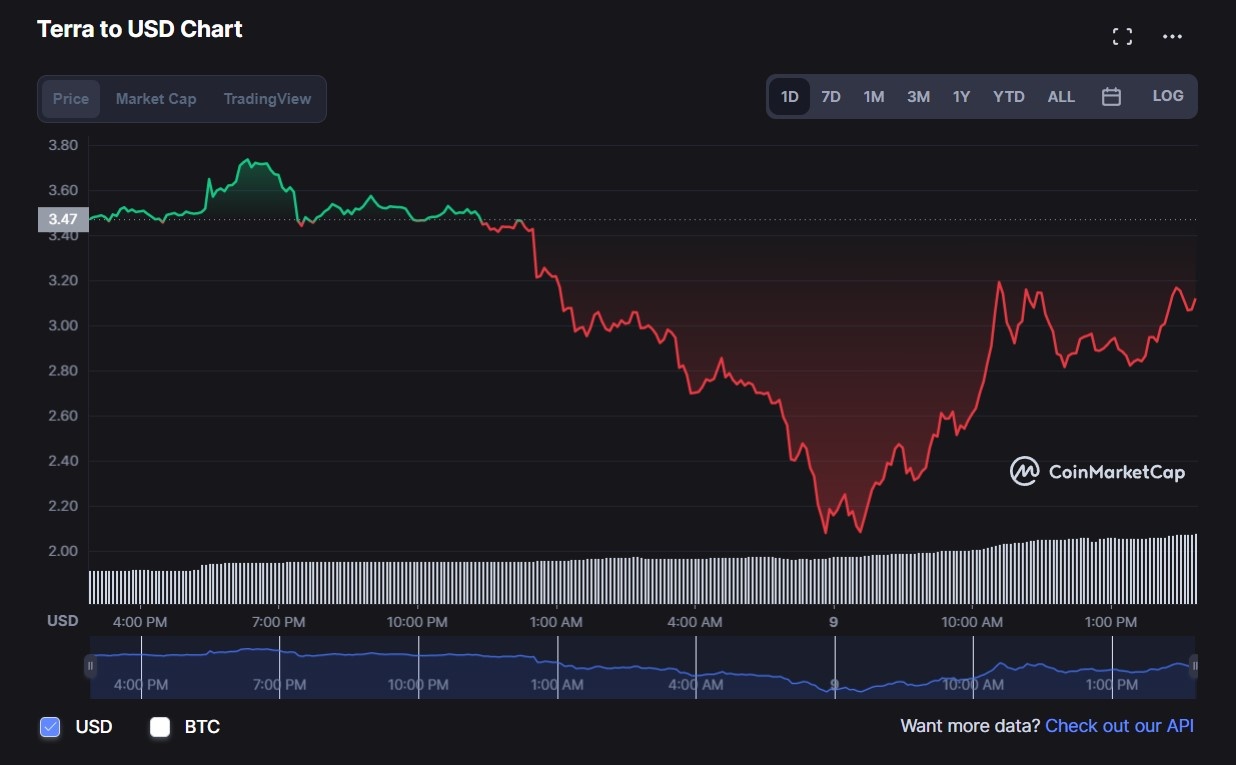Select the 1M time range button
This screenshot has width=1236, height=765.
[x=873, y=96]
